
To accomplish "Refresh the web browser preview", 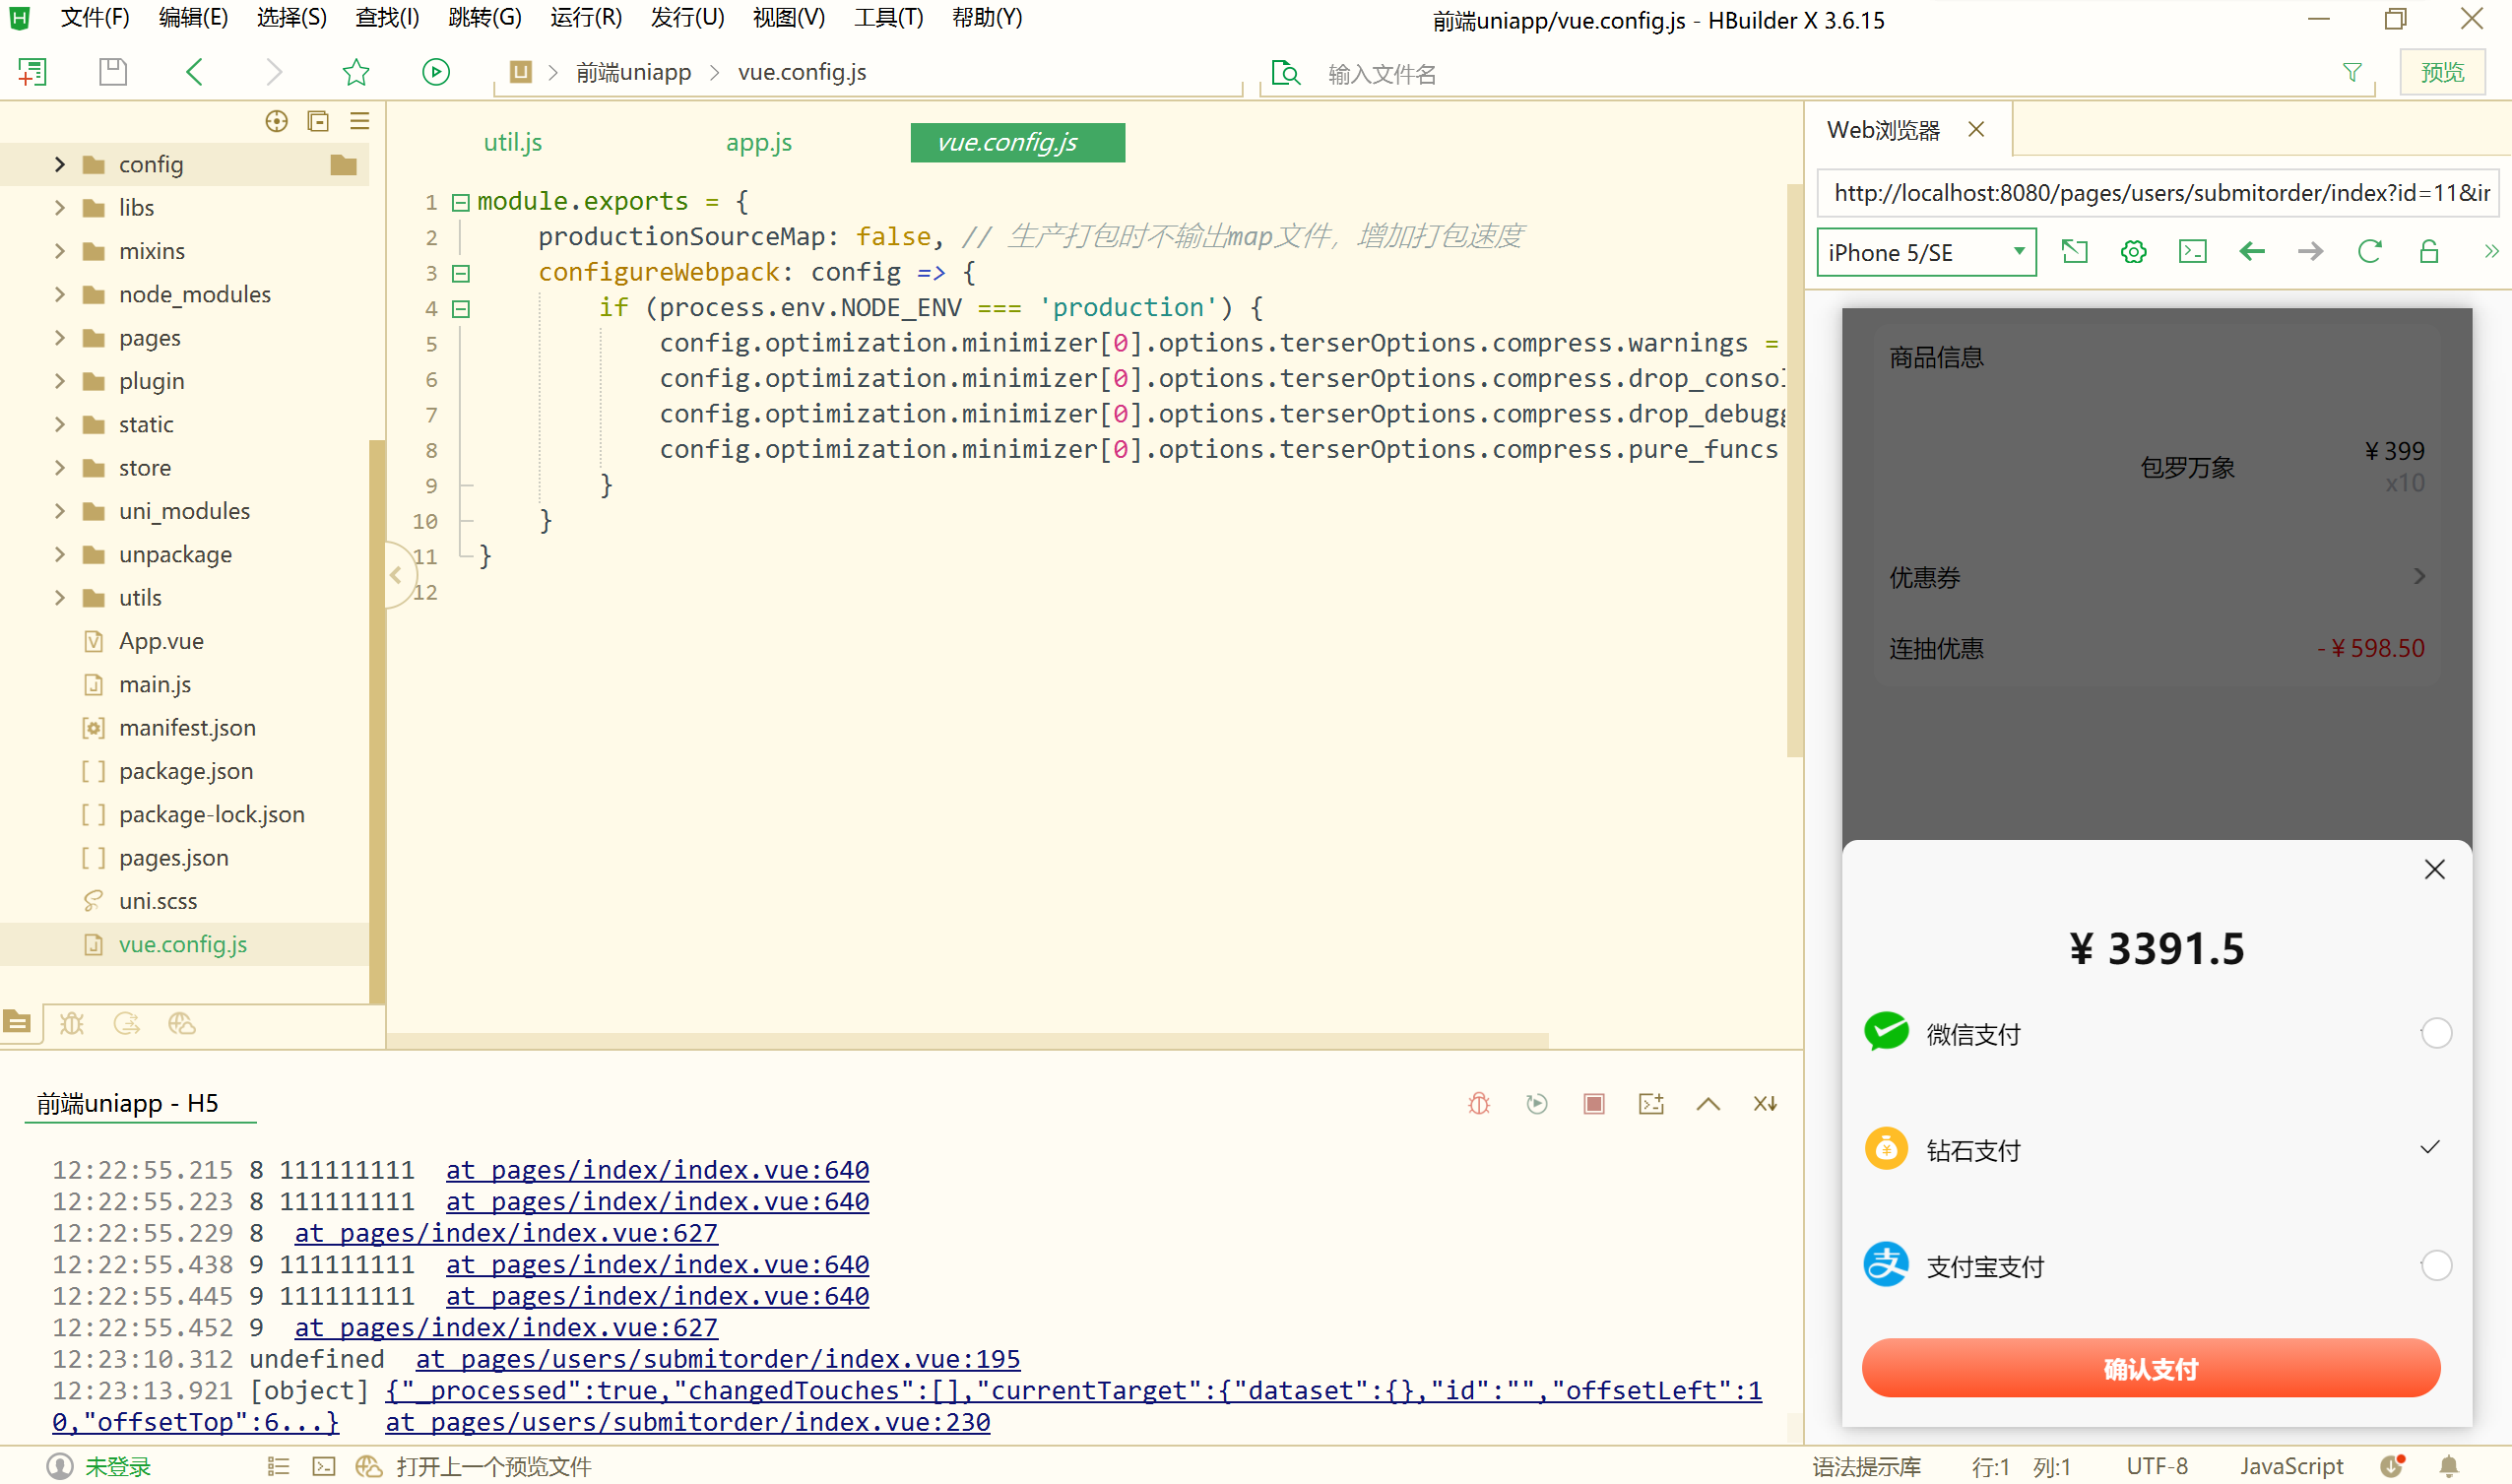I will [x=2369, y=252].
